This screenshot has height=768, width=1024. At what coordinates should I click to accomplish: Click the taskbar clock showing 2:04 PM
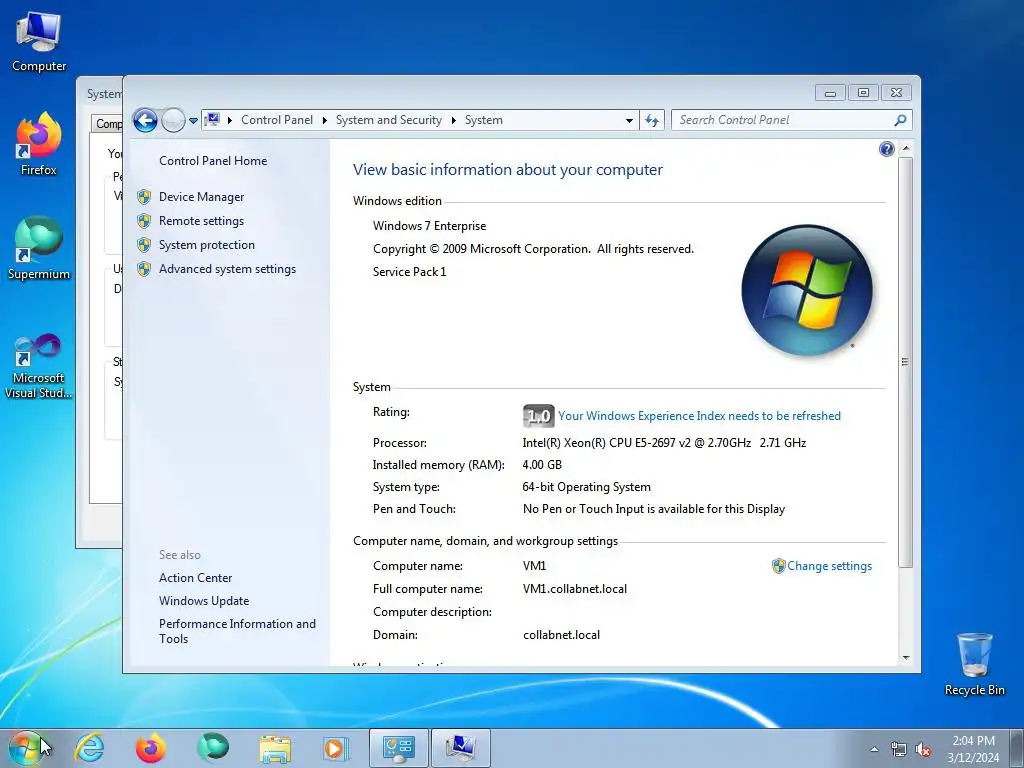click(973, 749)
